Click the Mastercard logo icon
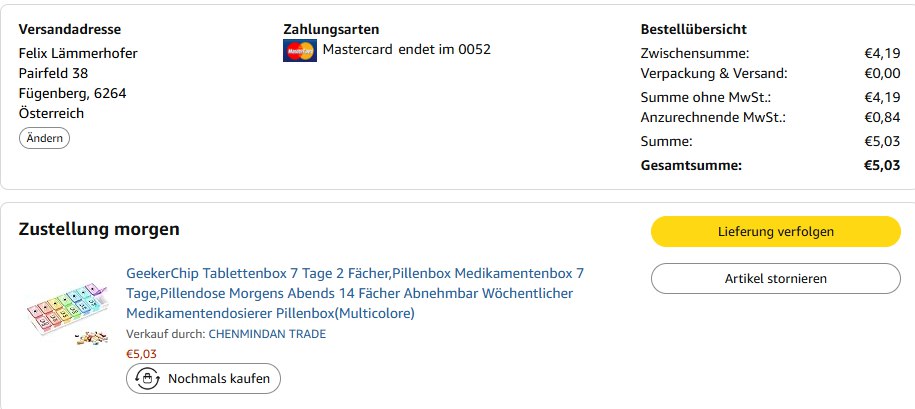Screen dimensions: 915x409 tap(300, 50)
